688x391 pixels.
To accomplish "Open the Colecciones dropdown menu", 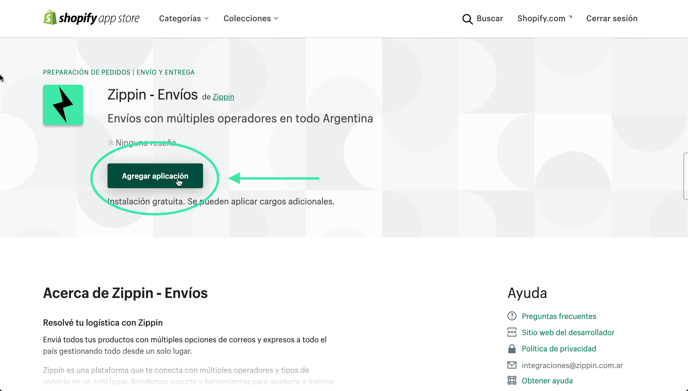I will coord(251,18).
